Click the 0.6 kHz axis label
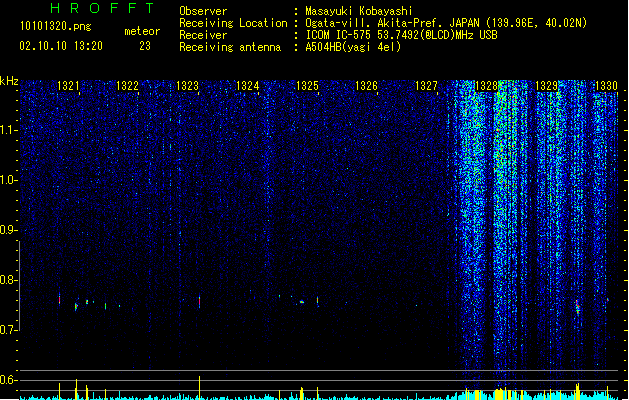 (9, 380)
